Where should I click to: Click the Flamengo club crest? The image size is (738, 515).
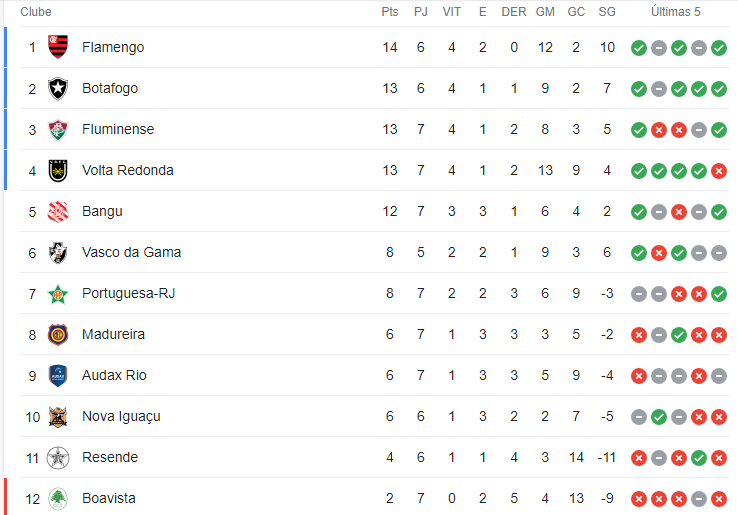click(58, 47)
